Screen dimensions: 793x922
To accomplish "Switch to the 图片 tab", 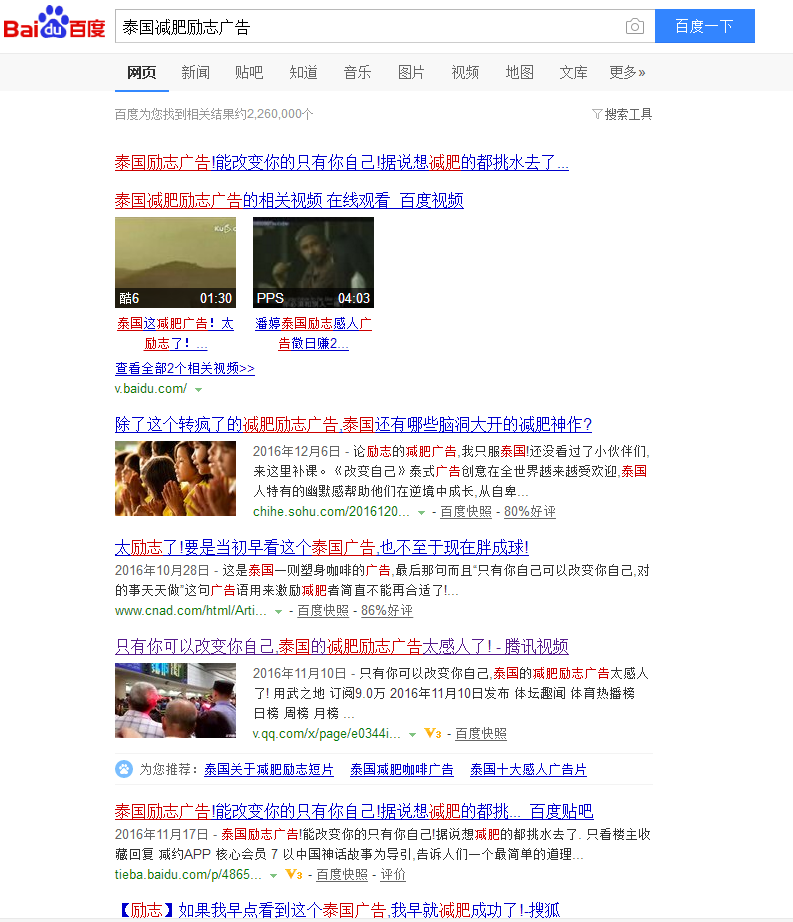I will [411, 73].
